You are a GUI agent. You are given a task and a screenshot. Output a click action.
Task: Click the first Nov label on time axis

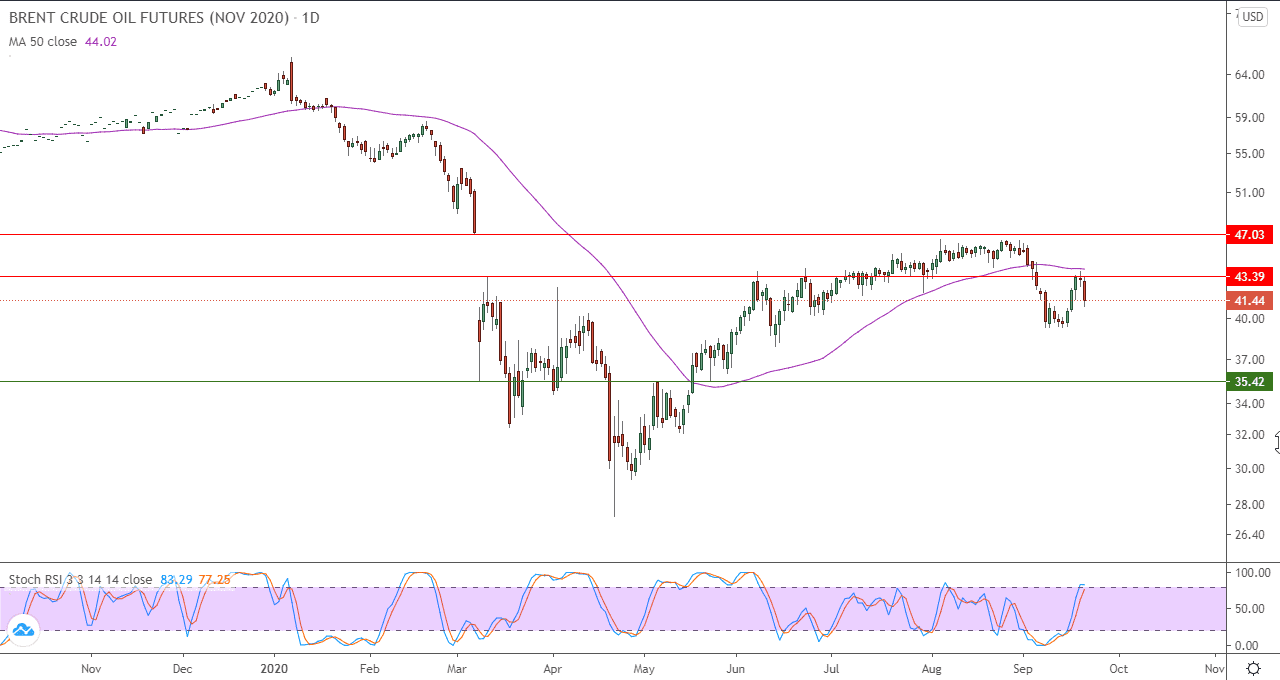coord(91,667)
